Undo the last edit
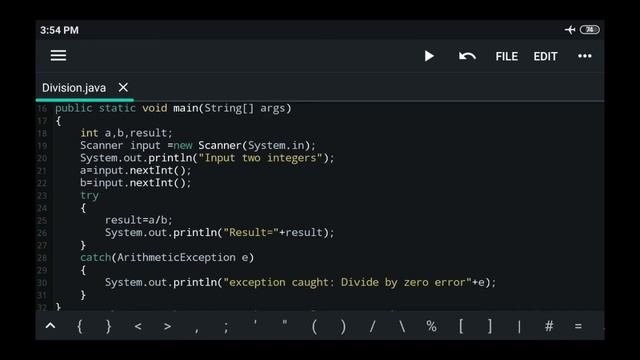This screenshot has height=360, width=640. click(x=467, y=56)
